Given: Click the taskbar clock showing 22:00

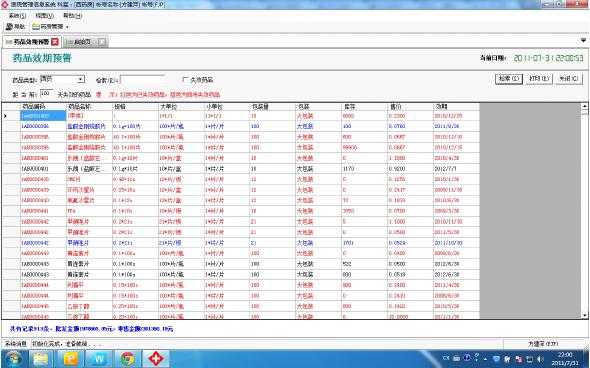Looking at the screenshot, I should [x=565, y=359].
